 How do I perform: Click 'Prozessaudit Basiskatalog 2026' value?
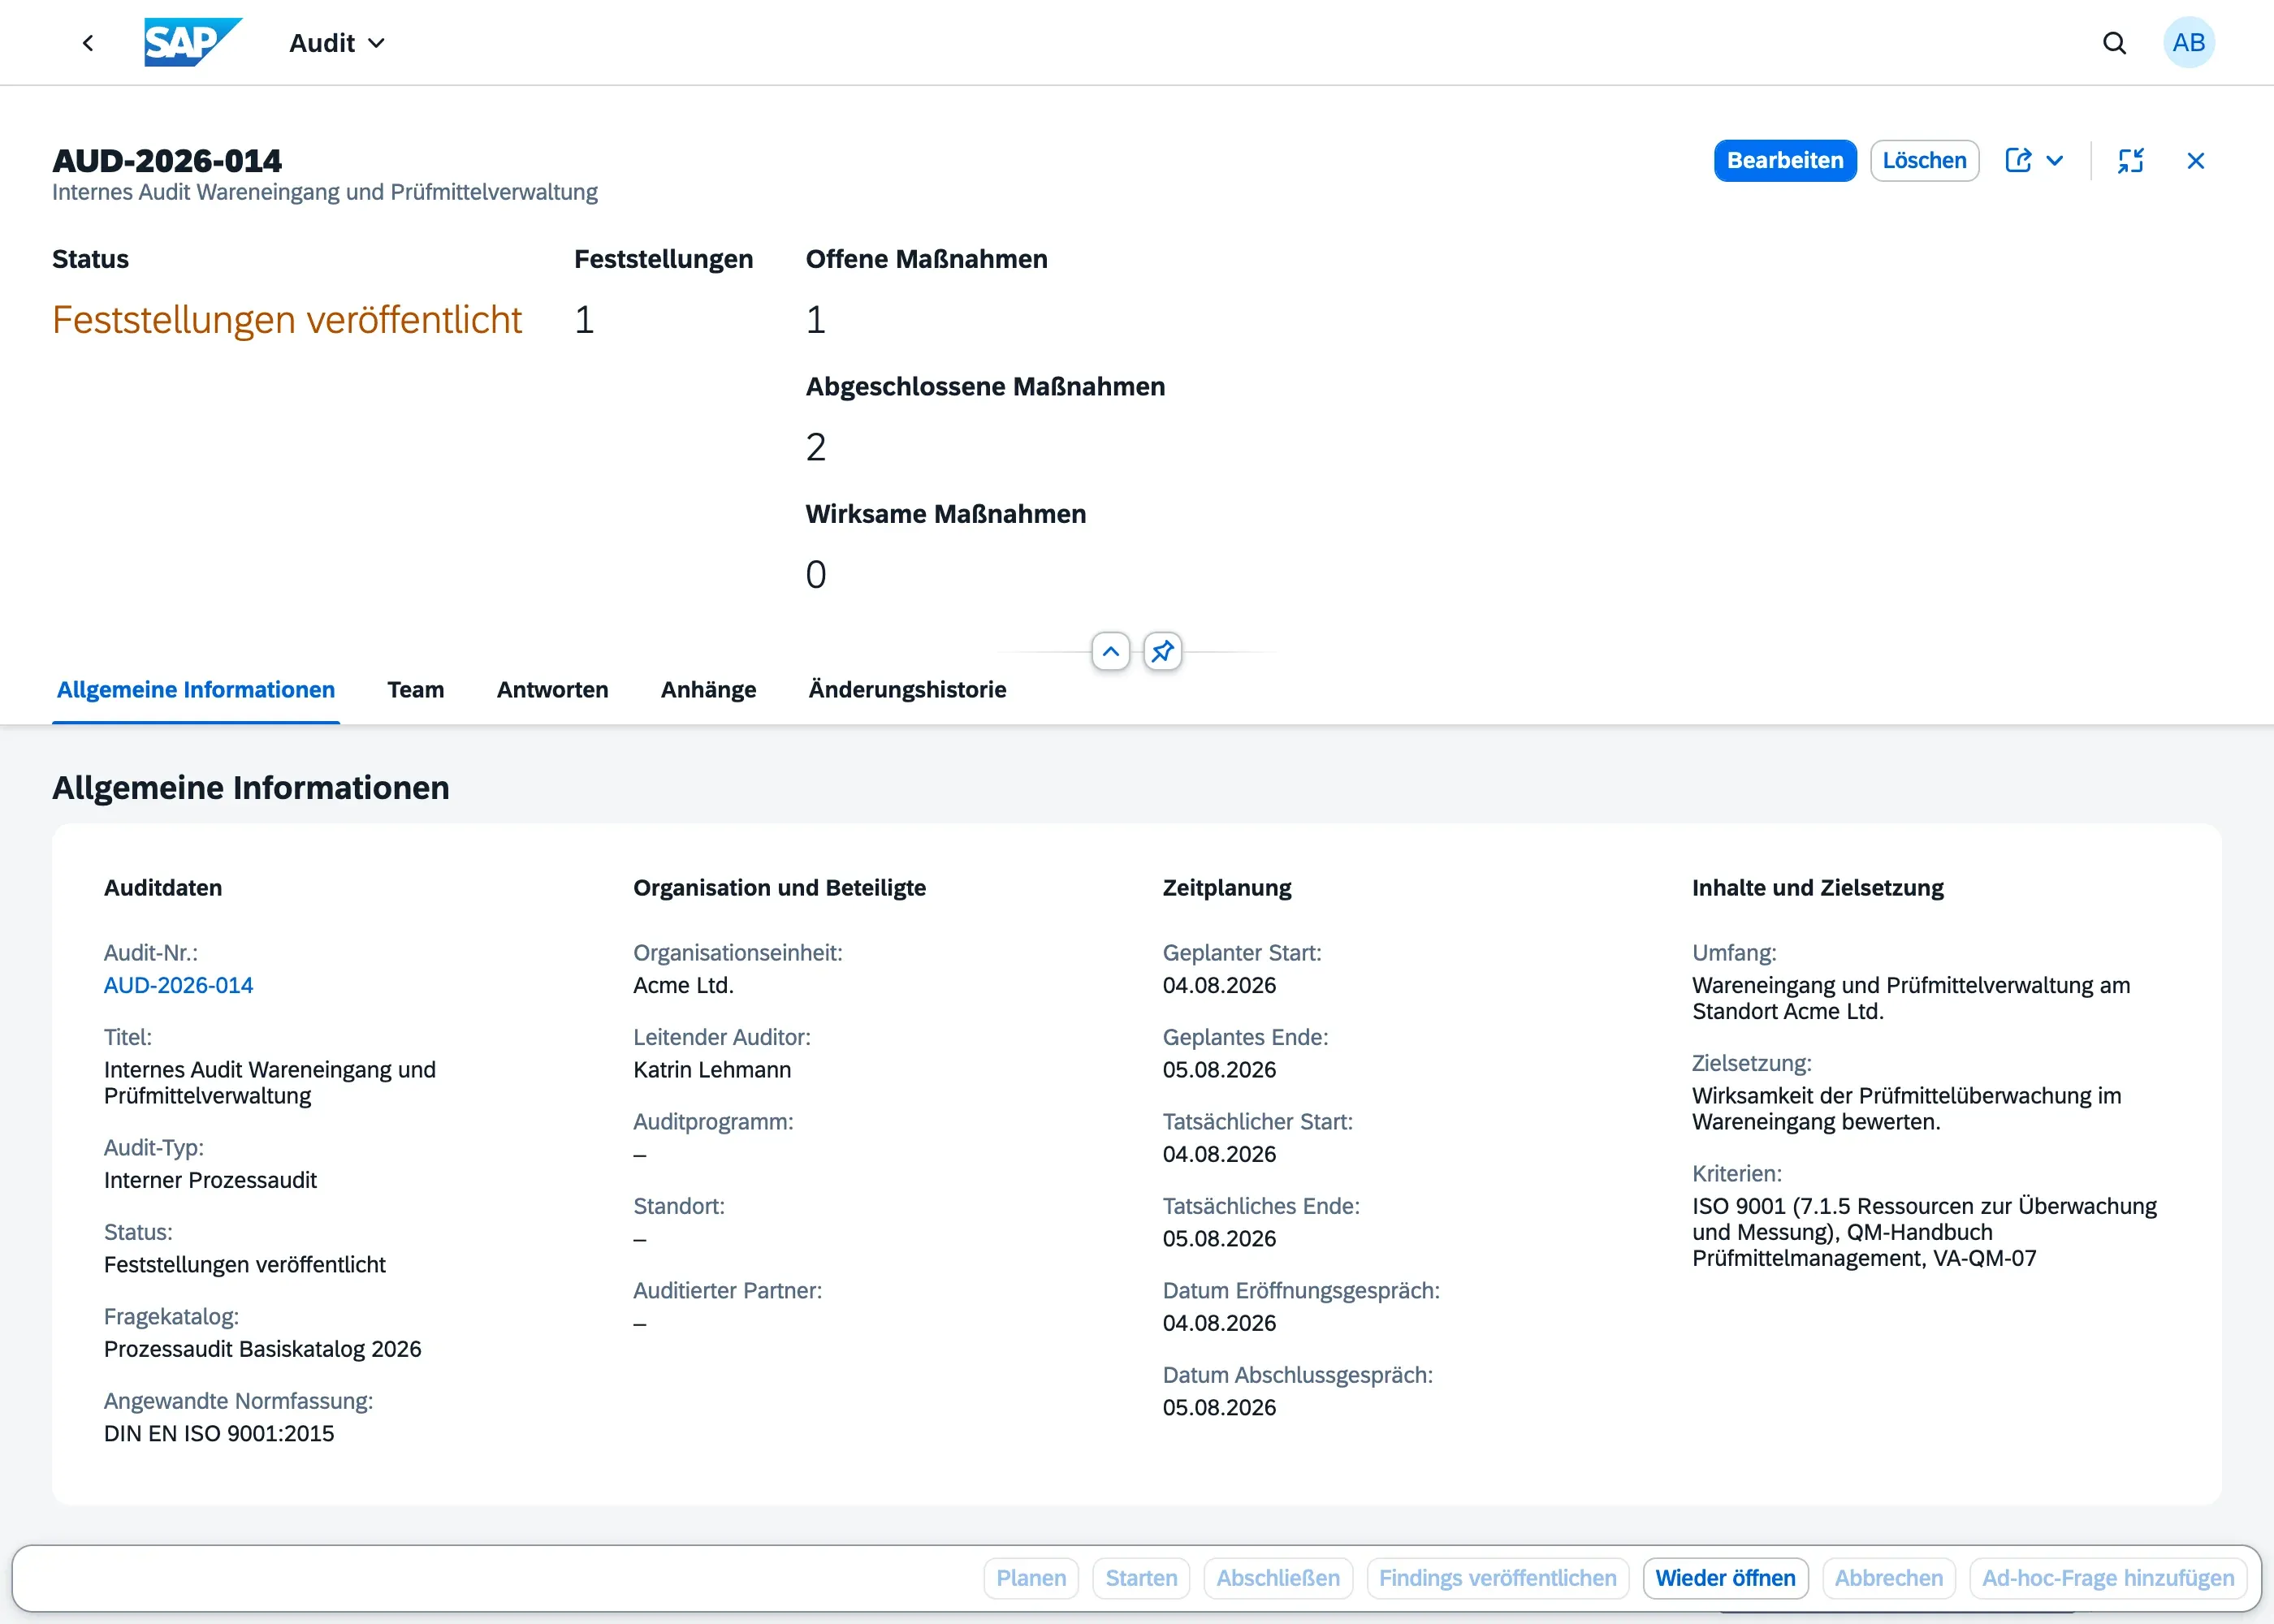tap(263, 1349)
